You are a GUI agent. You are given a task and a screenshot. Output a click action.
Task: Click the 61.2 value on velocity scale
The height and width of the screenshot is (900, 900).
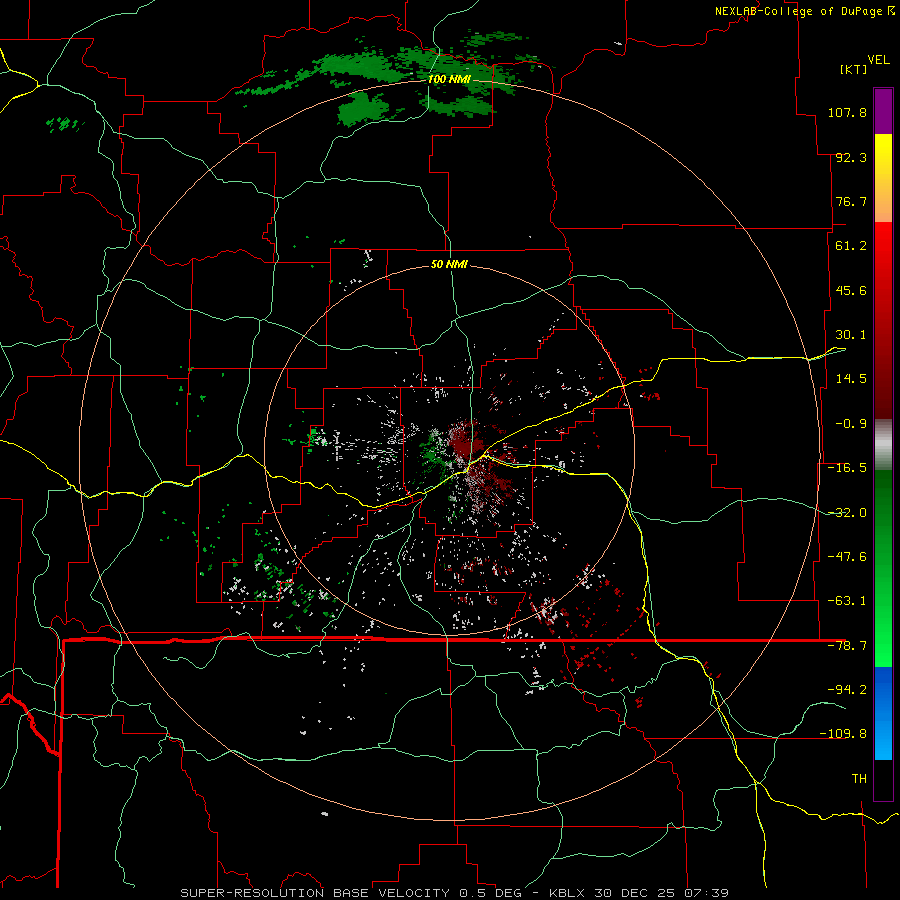coord(851,246)
